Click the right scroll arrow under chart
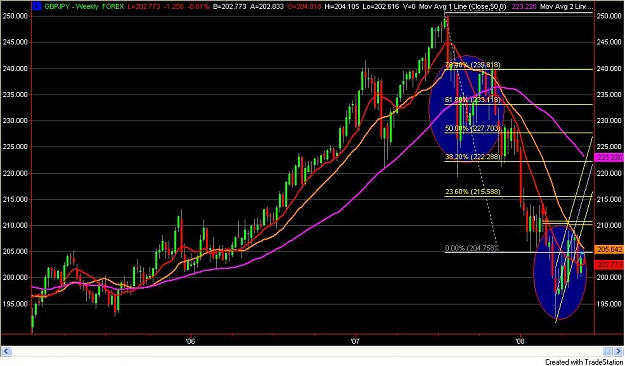 [619, 351]
